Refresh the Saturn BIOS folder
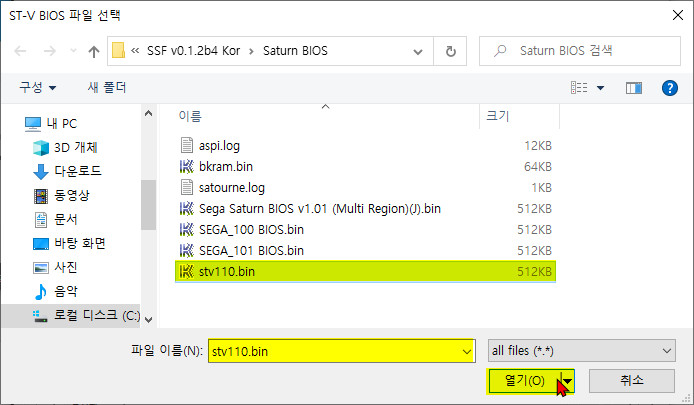694x405 pixels. coord(450,51)
